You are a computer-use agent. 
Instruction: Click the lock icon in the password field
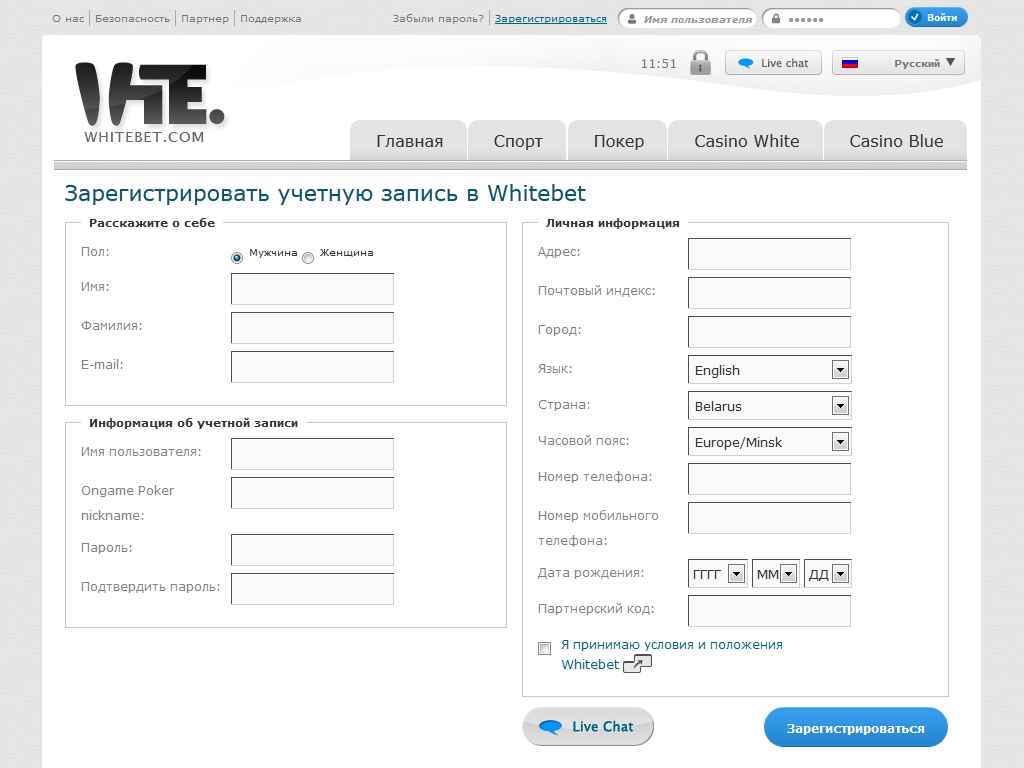[x=775, y=19]
